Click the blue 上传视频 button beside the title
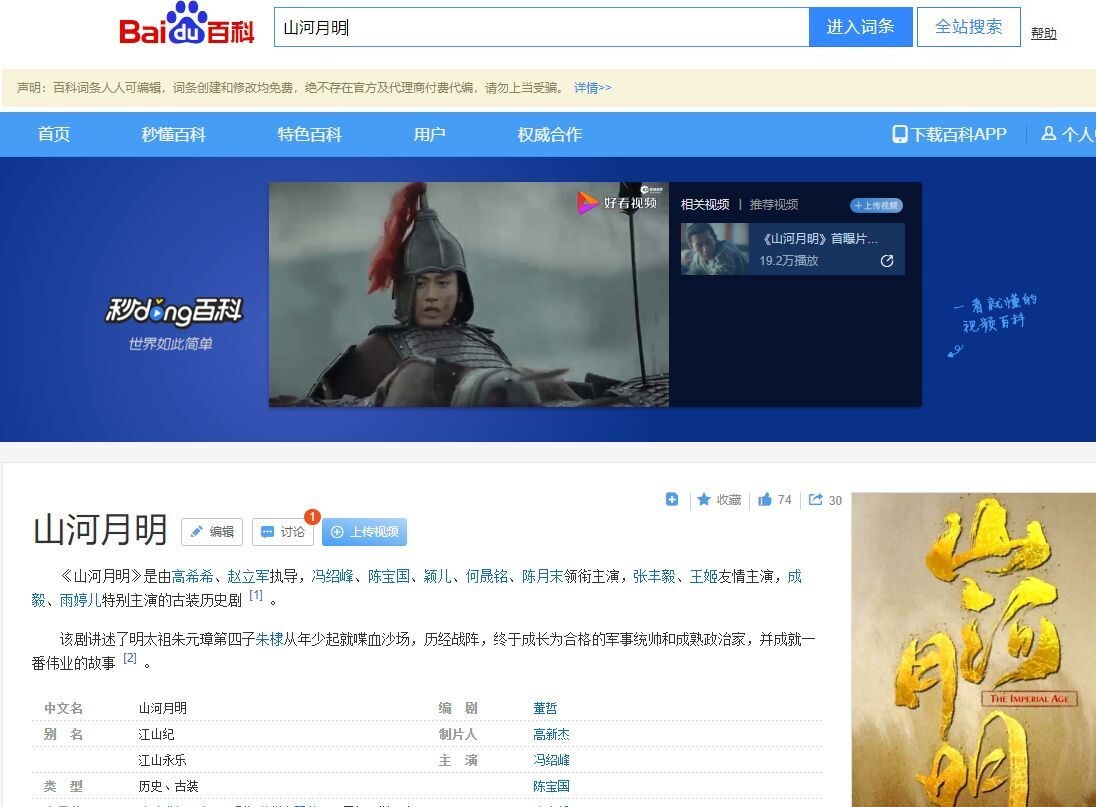Viewport: 1096px width, 807px height. (364, 532)
